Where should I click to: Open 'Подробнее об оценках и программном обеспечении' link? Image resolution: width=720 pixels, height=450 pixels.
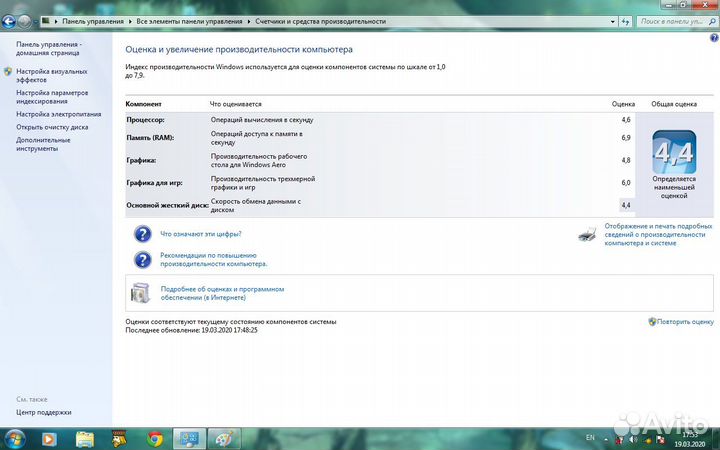coord(222,293)
